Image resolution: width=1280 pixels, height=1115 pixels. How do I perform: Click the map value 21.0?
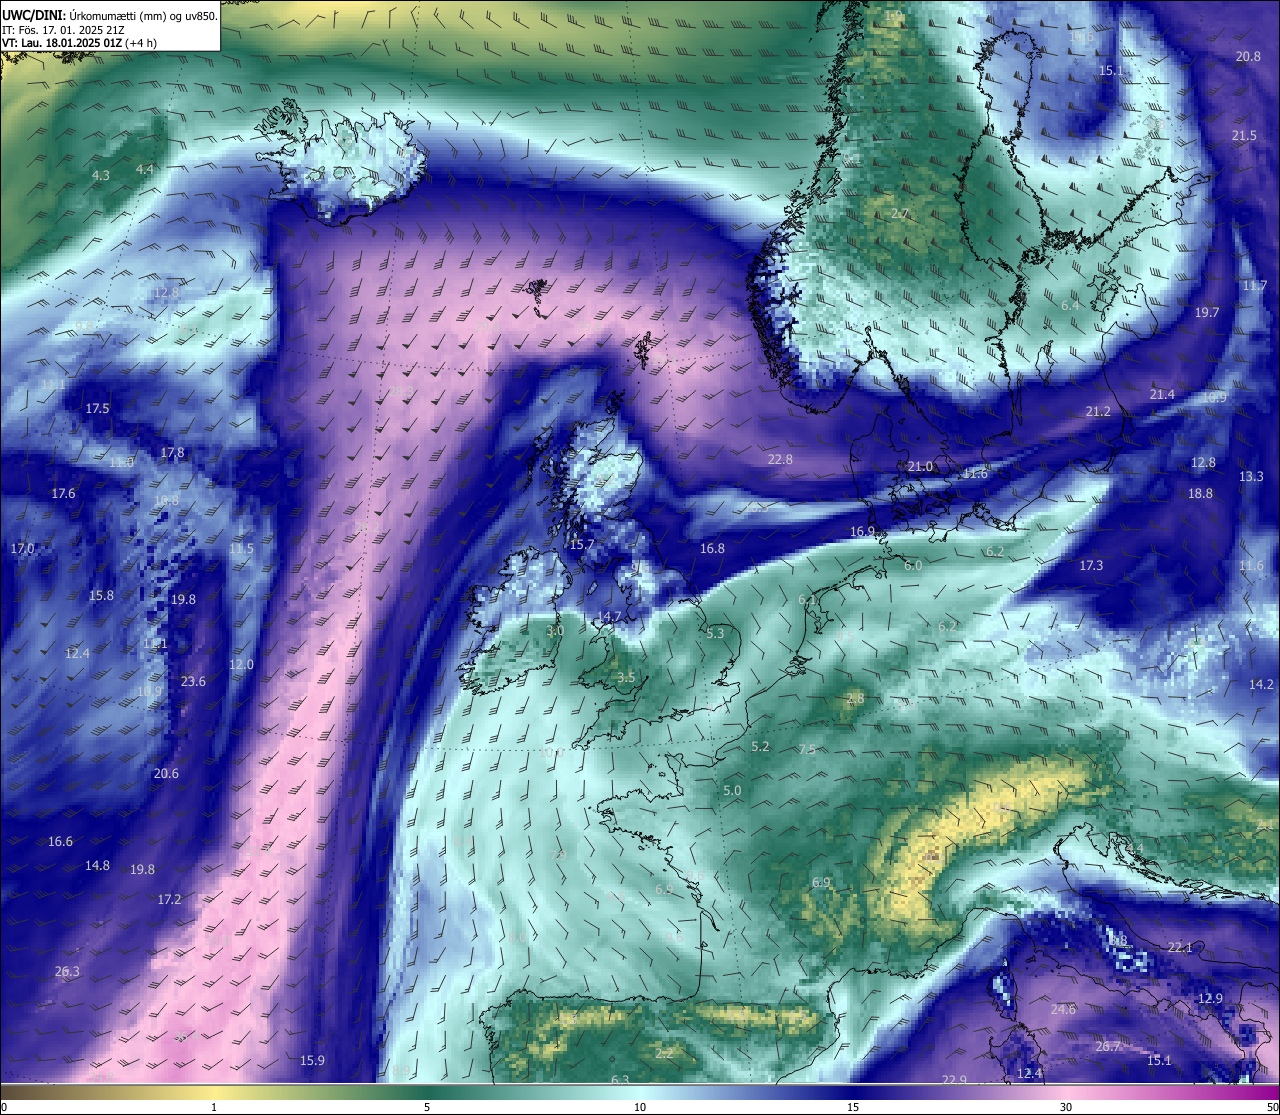(920, 466)
